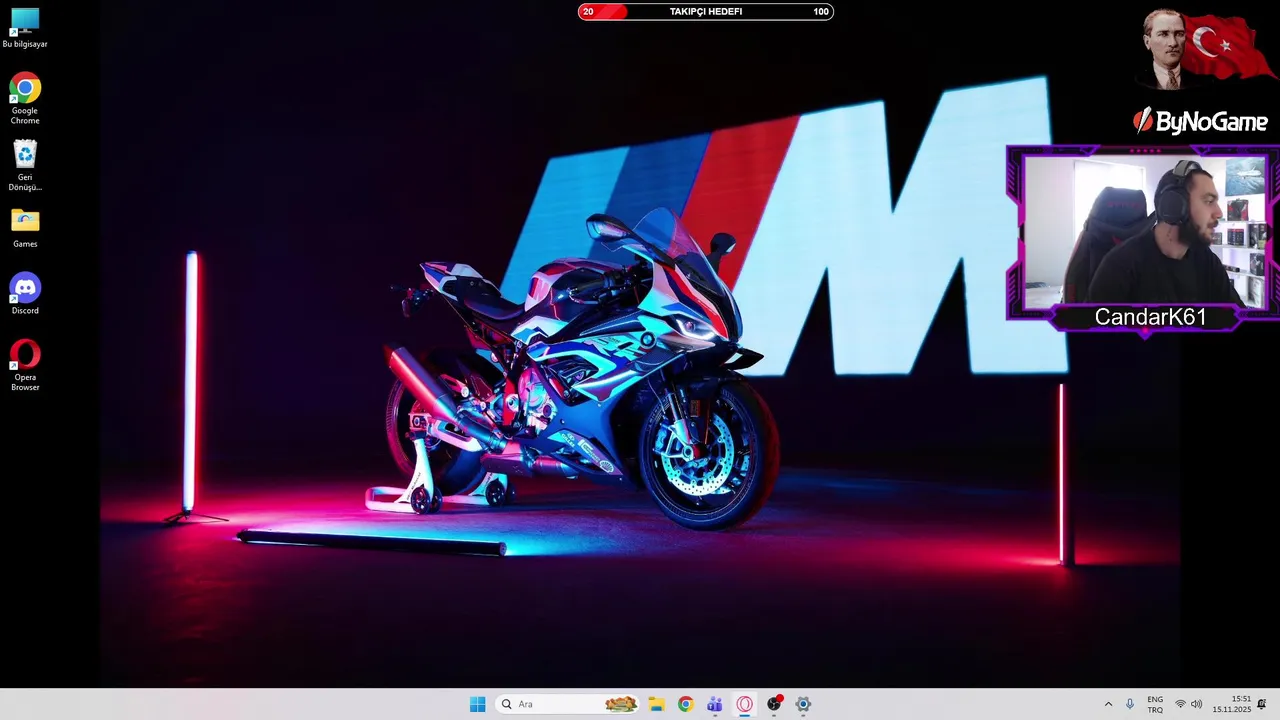Image resolution: width=1280 pixels, height=720 pixels.
Task: Open OBS Studio from the taskbar
Action: pyautogui.click(x=774, y=704)
